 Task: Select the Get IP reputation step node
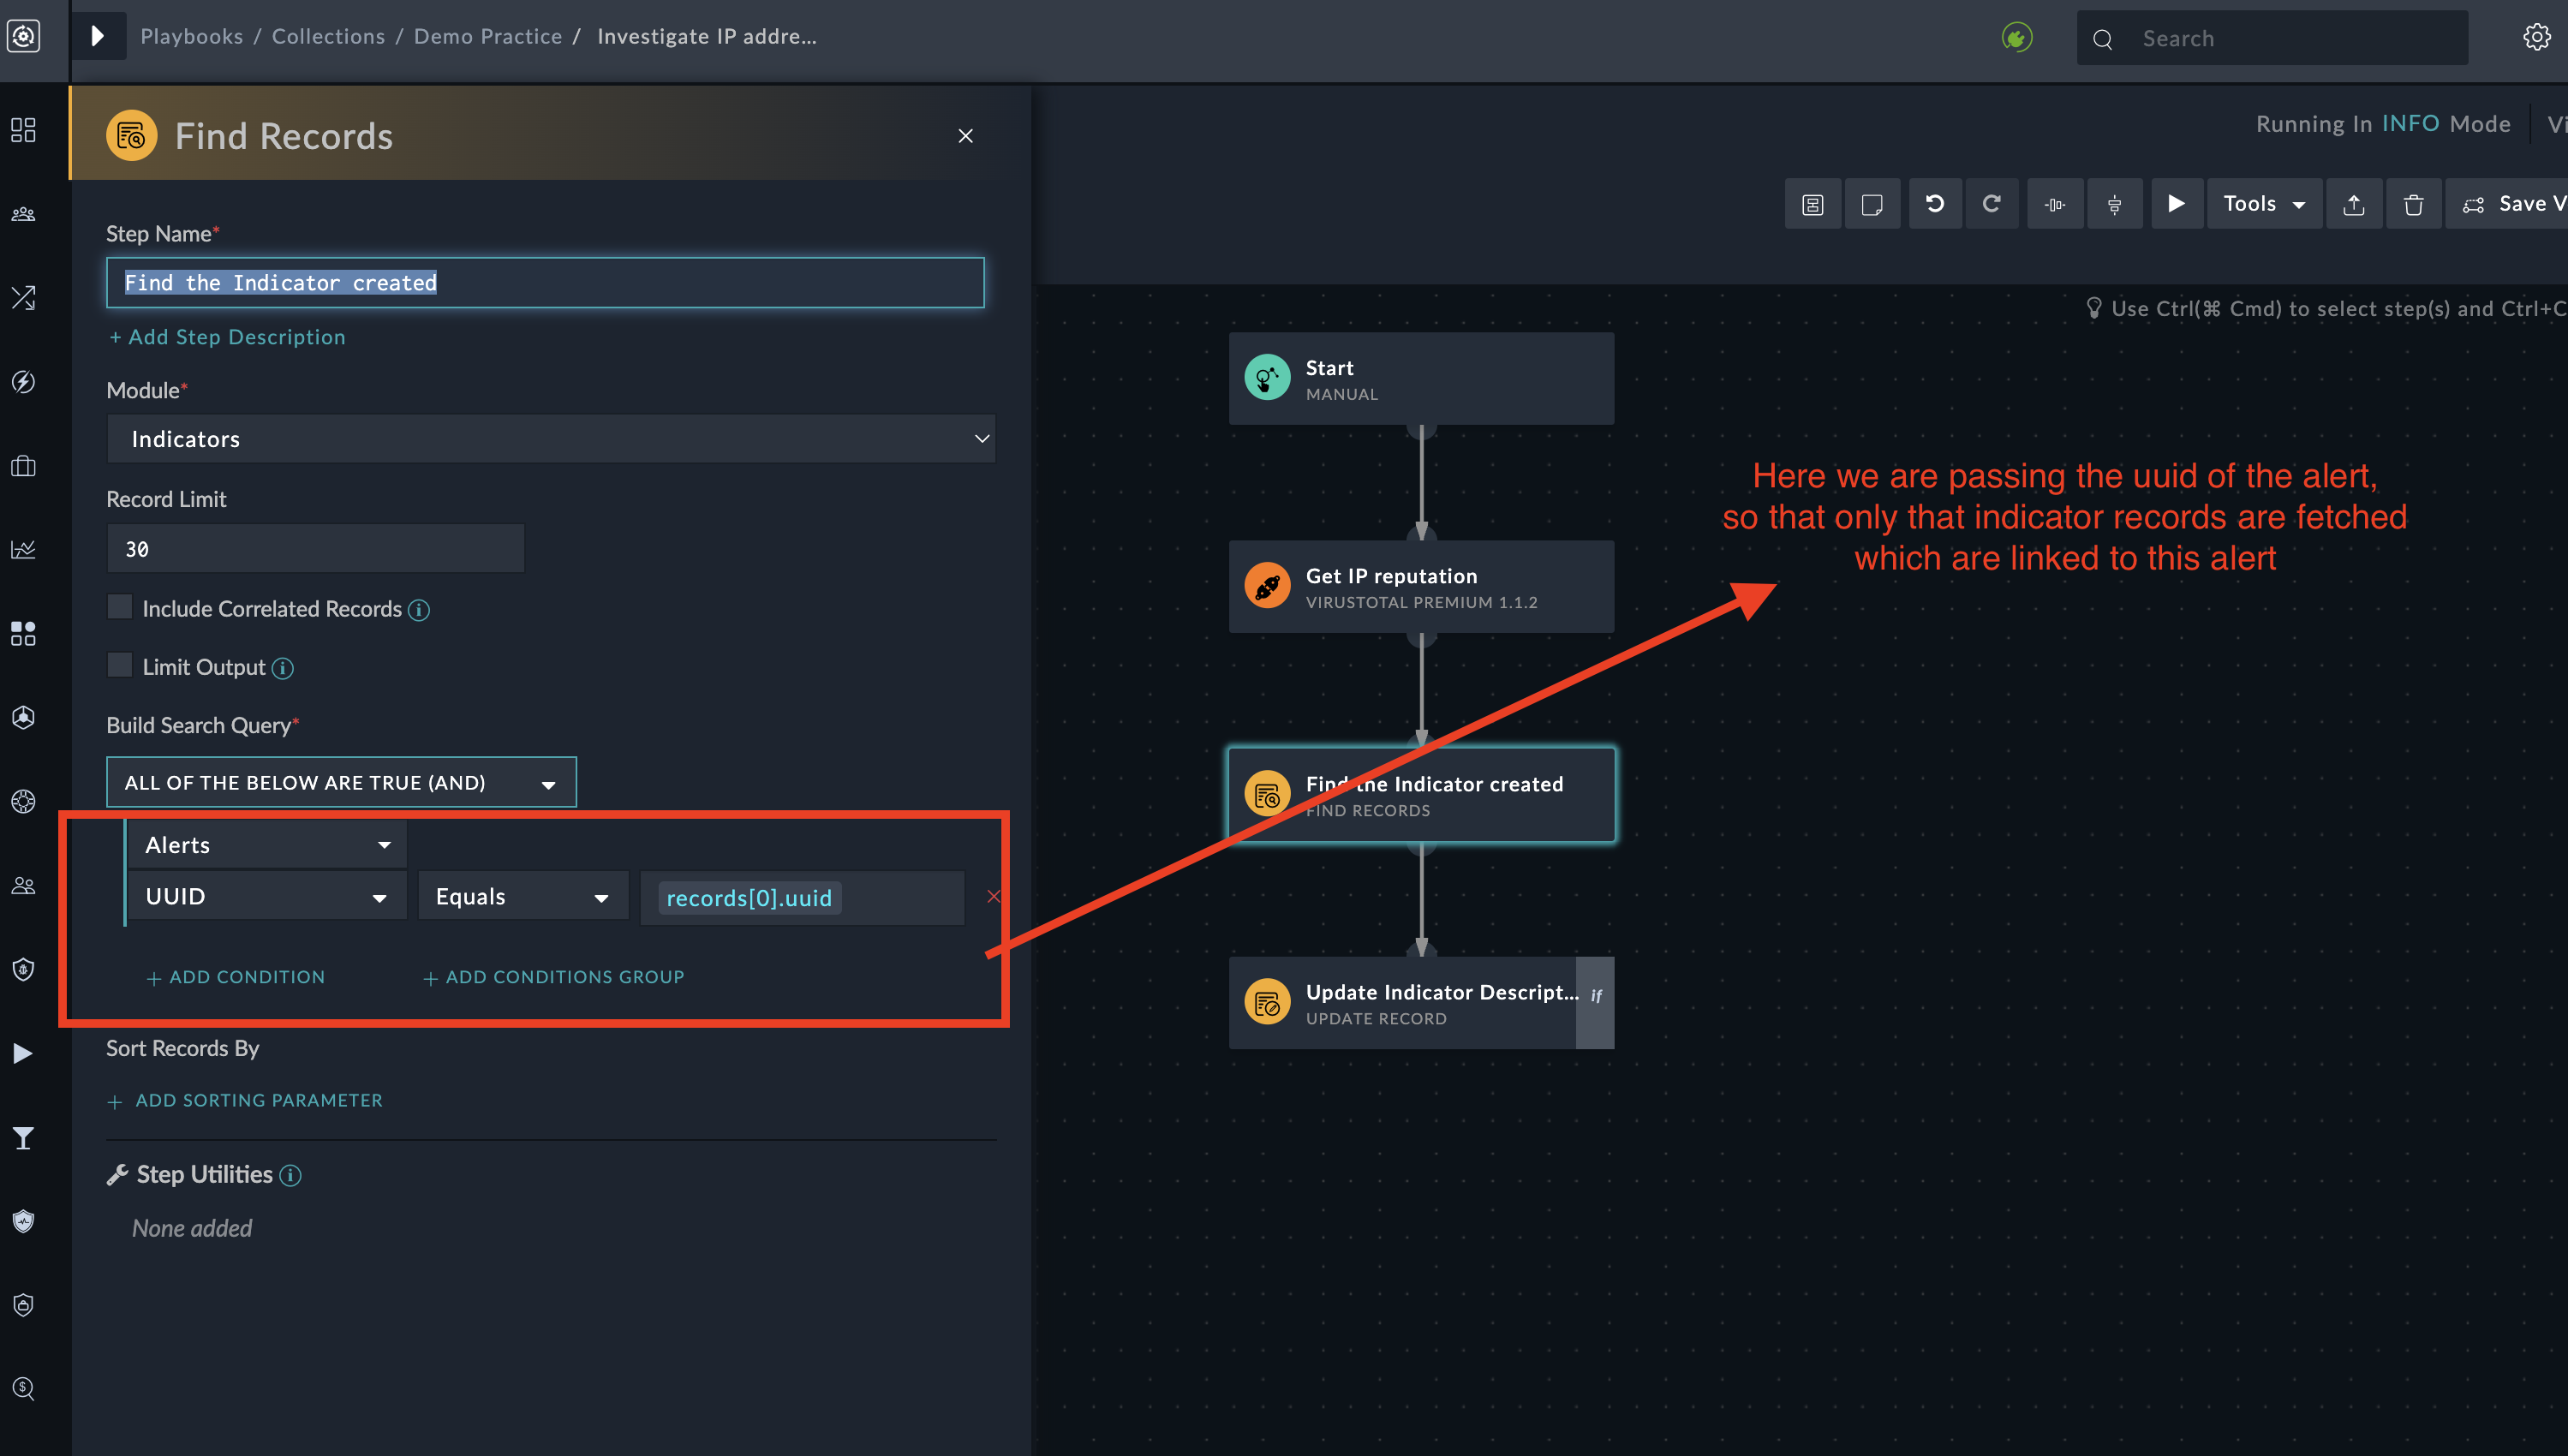point(1420,587)
